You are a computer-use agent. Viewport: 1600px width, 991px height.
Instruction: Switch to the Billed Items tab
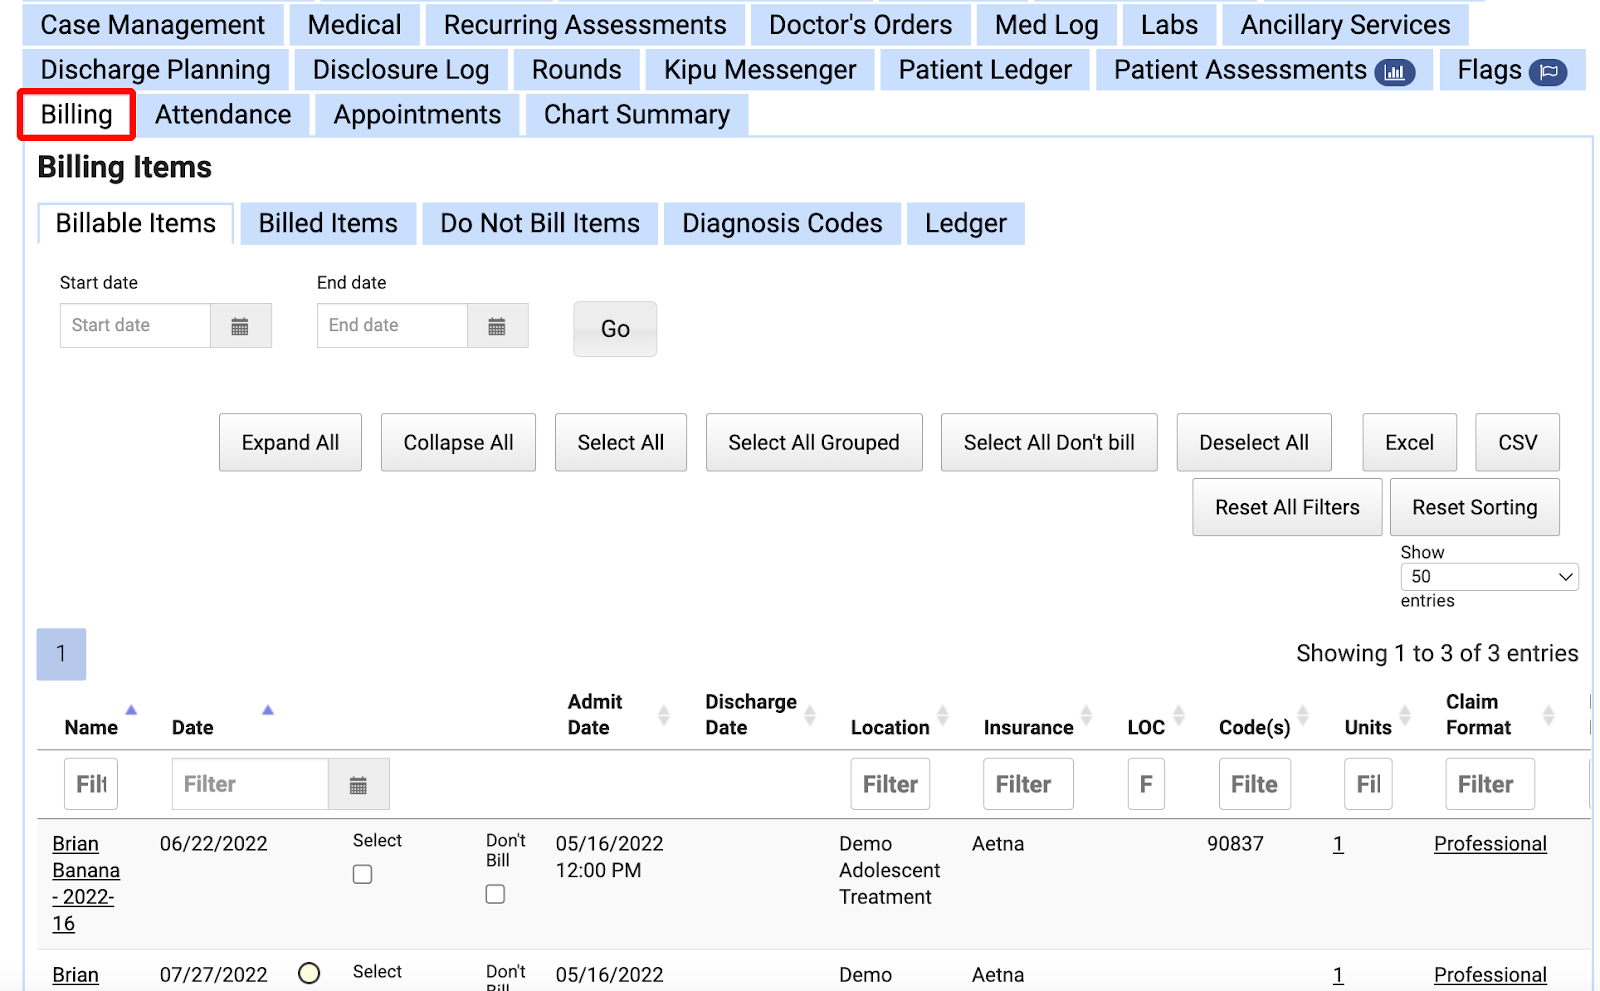[x=328, y=223]
